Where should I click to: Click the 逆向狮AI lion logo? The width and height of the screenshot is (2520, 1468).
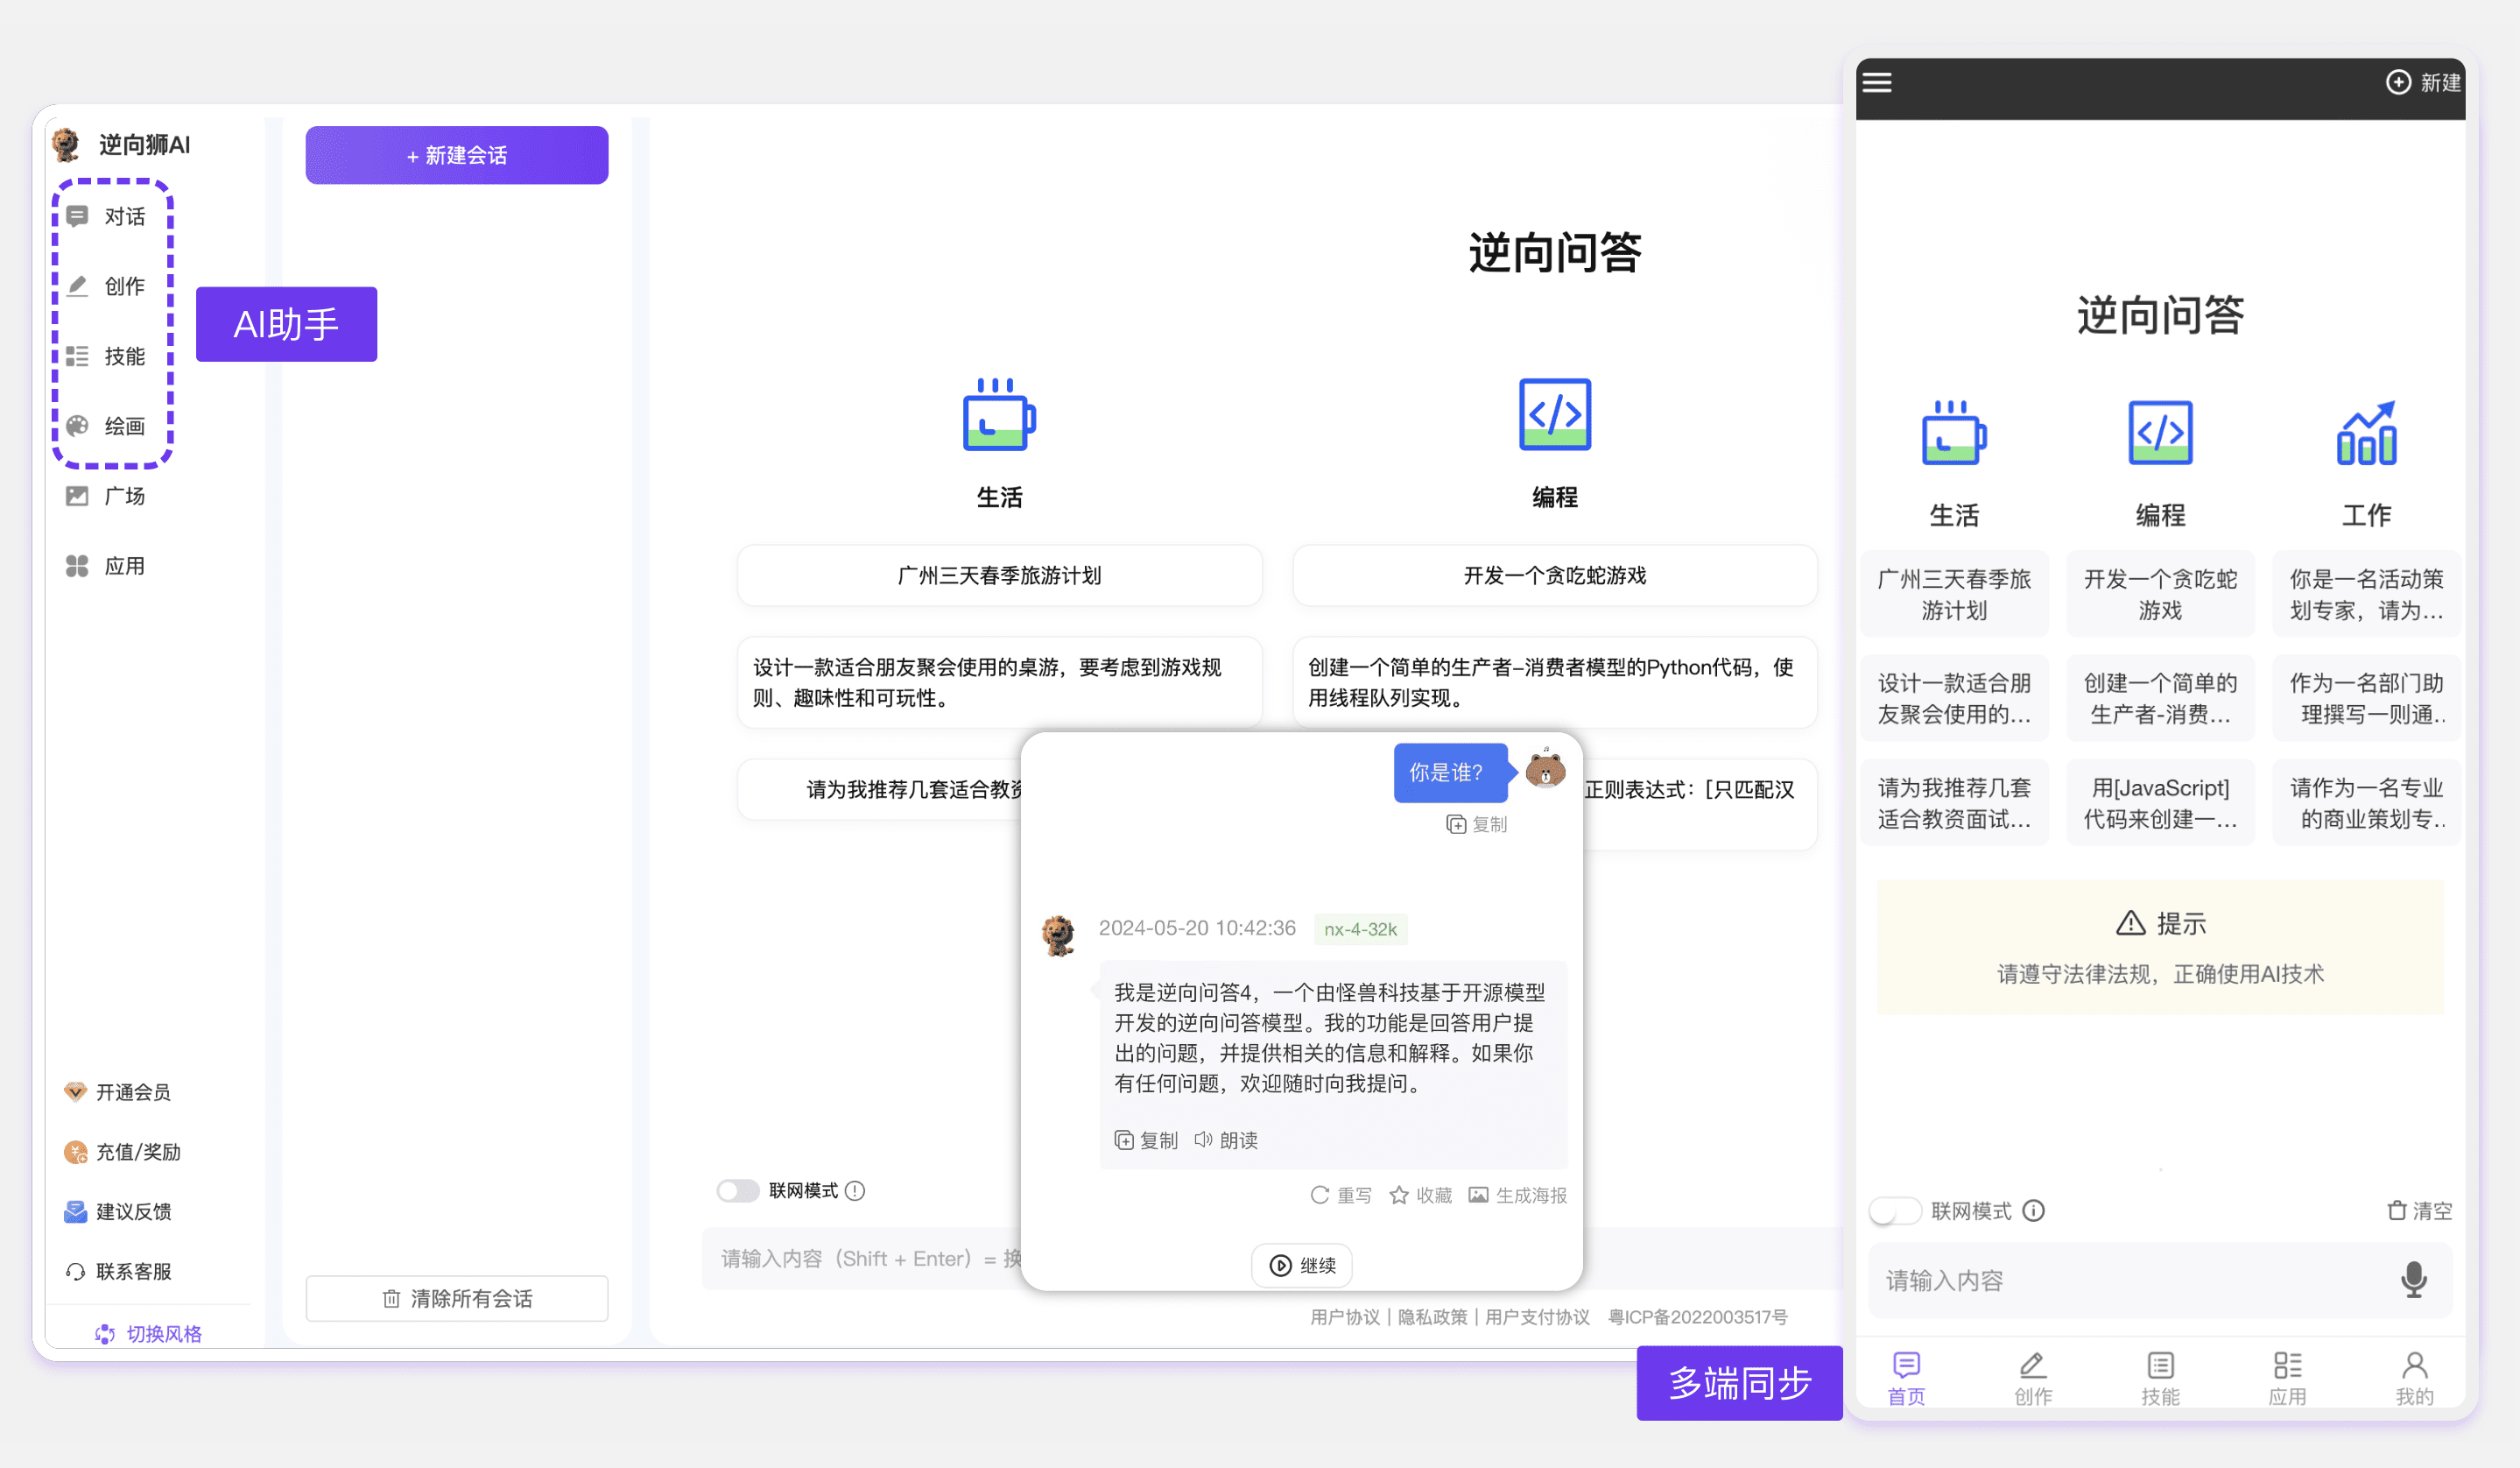pos(67,145)
